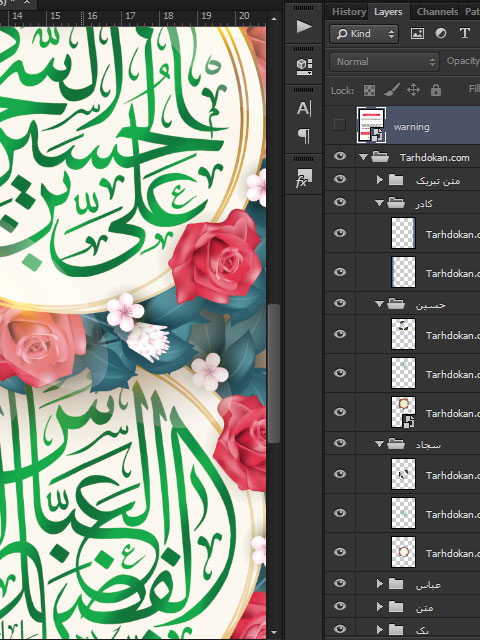Viewport: 480px width, 640px height.
Task: Hide the Tarhdokan.com group
Action: pyautogui.click(x=340, y=157)
